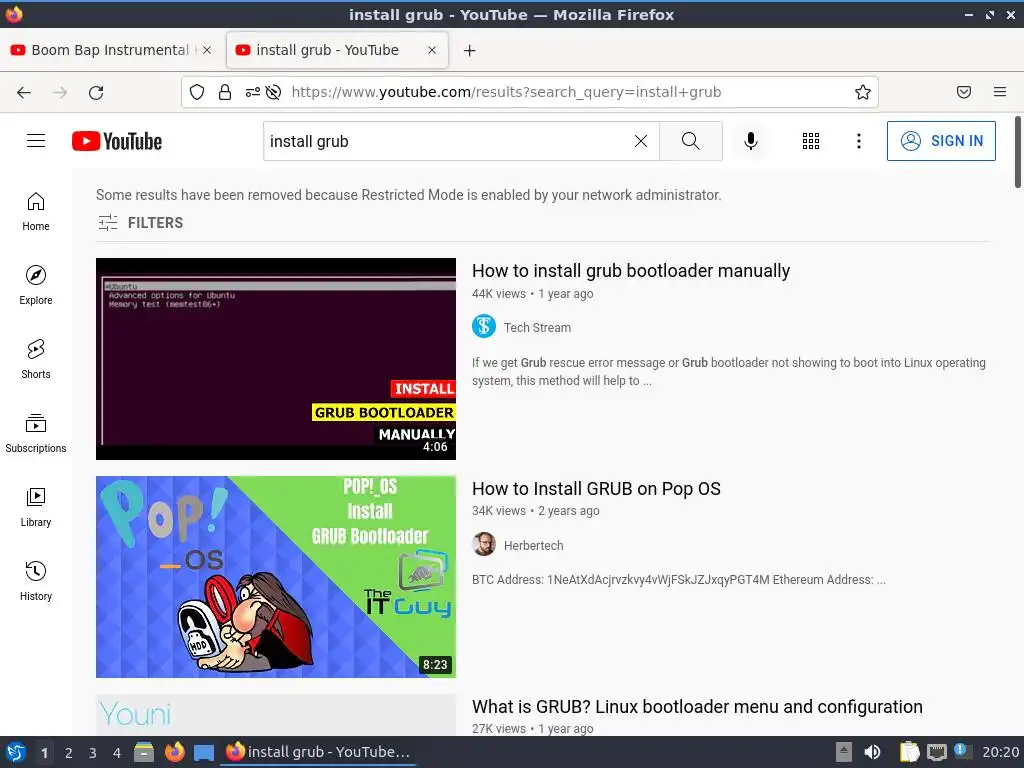Click the removable media eject tray icon
This screenshot has height=768, width=1024.
click(x=844, y=752)
